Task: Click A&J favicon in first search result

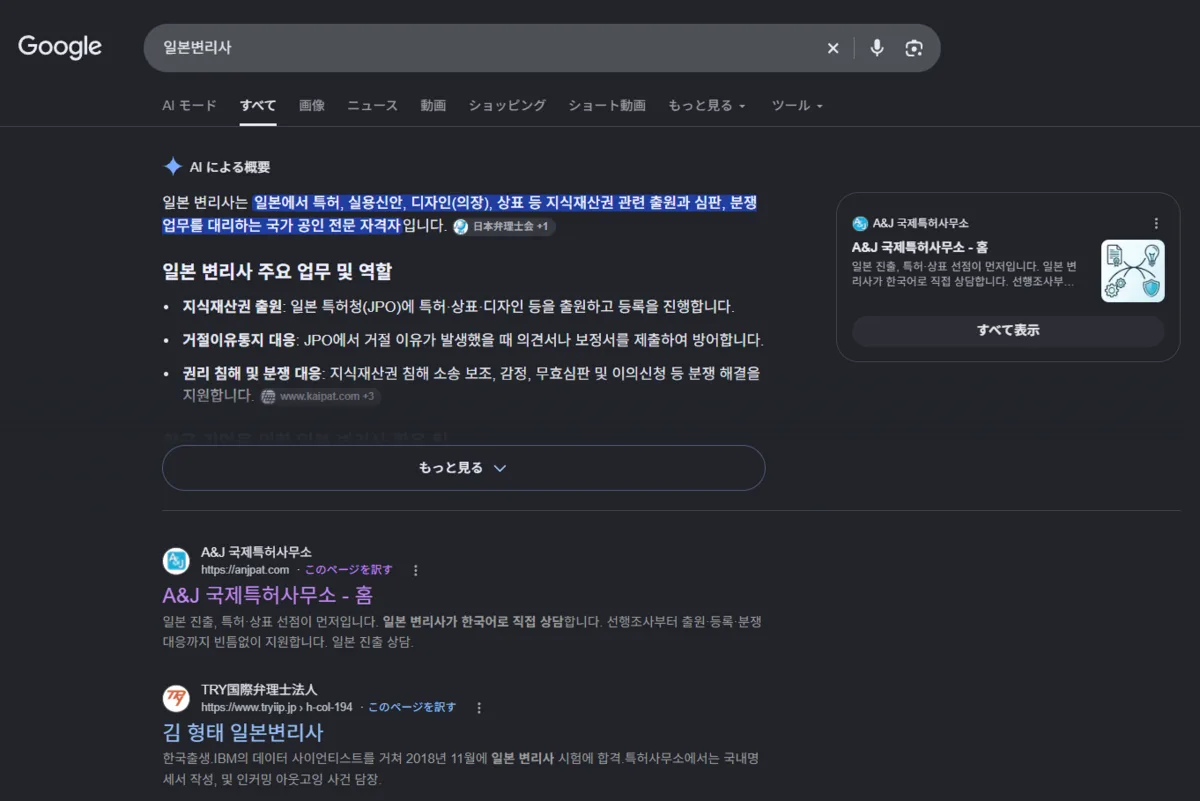Action: tap(176, 561)
